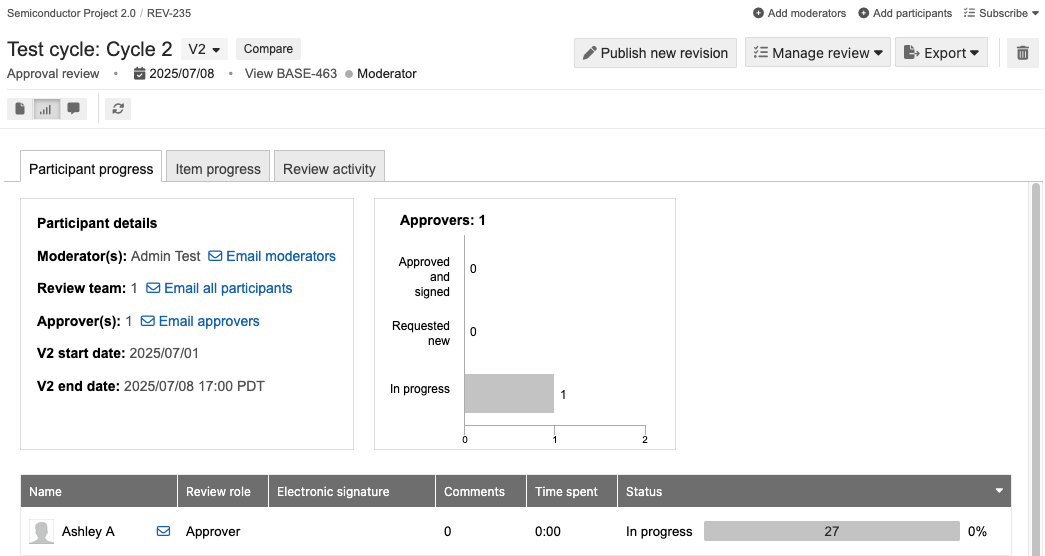Switch to the Item progress tab
The height and width of the screenshot is (556, 1045).
(218, 169)
